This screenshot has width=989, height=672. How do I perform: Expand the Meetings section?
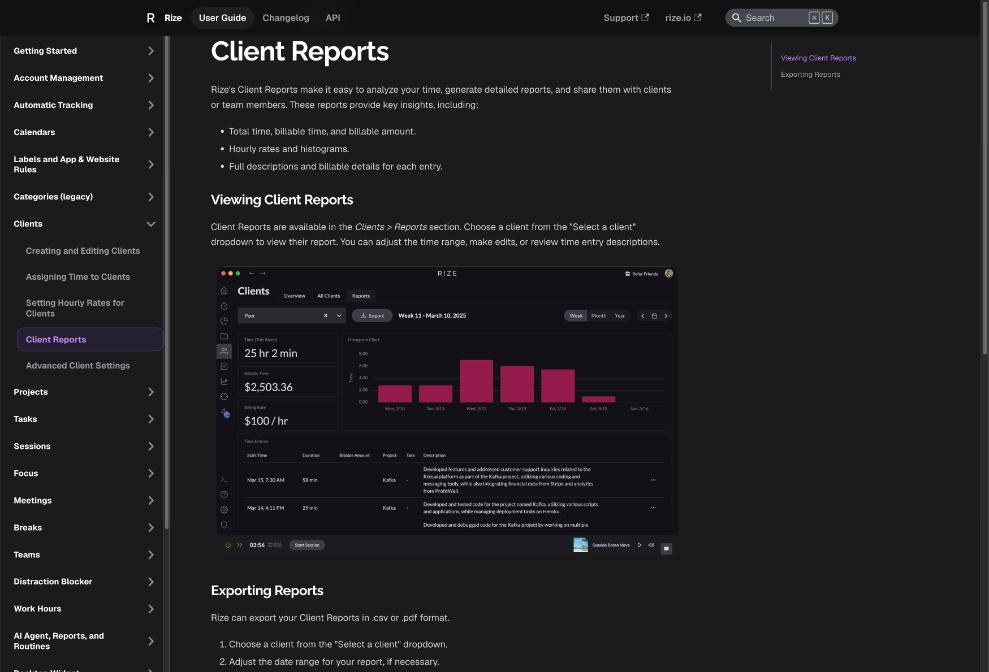click(x=84, y=501)
